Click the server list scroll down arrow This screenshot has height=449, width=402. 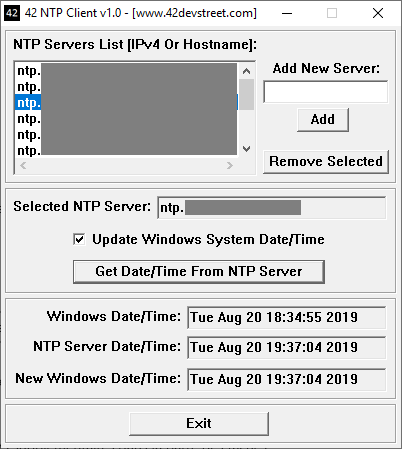click(246, 149)
